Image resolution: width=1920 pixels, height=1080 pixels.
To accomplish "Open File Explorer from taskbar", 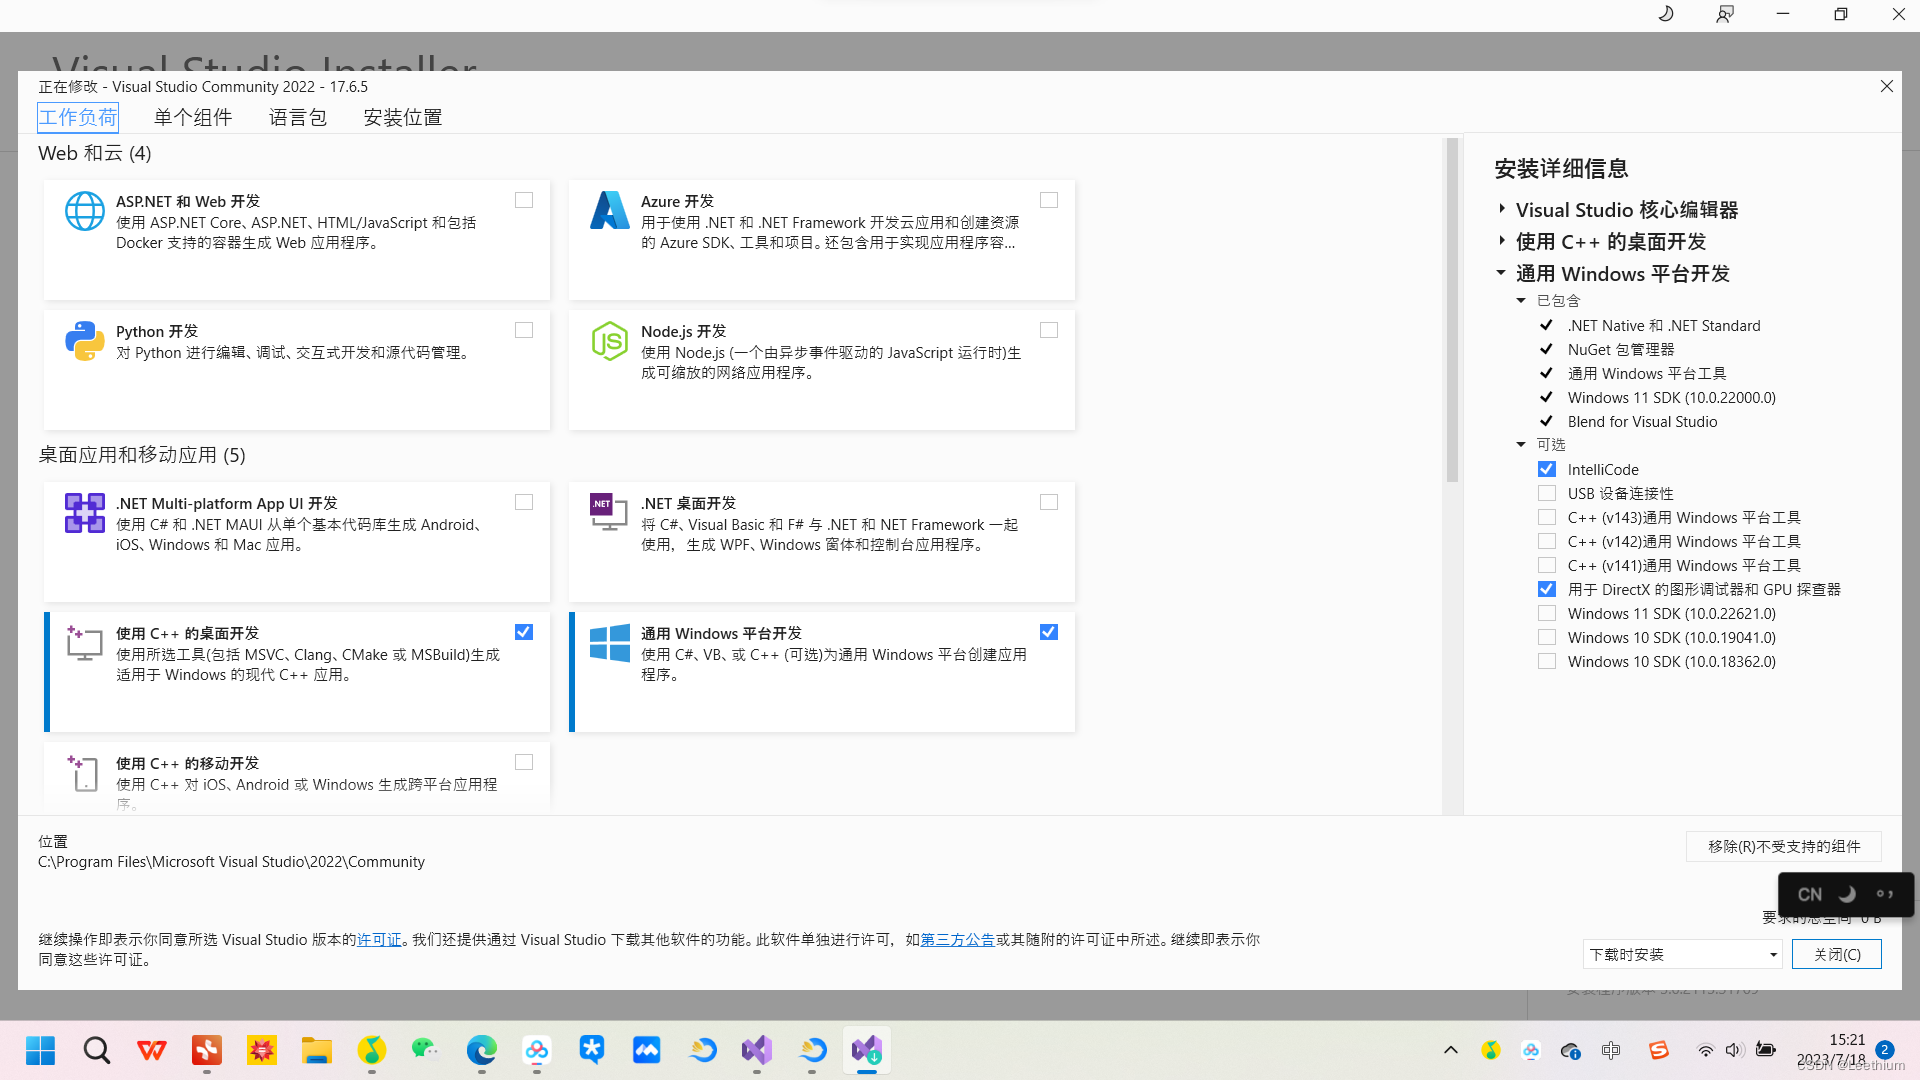I will pyautogui.click(x=317, y=1050).
